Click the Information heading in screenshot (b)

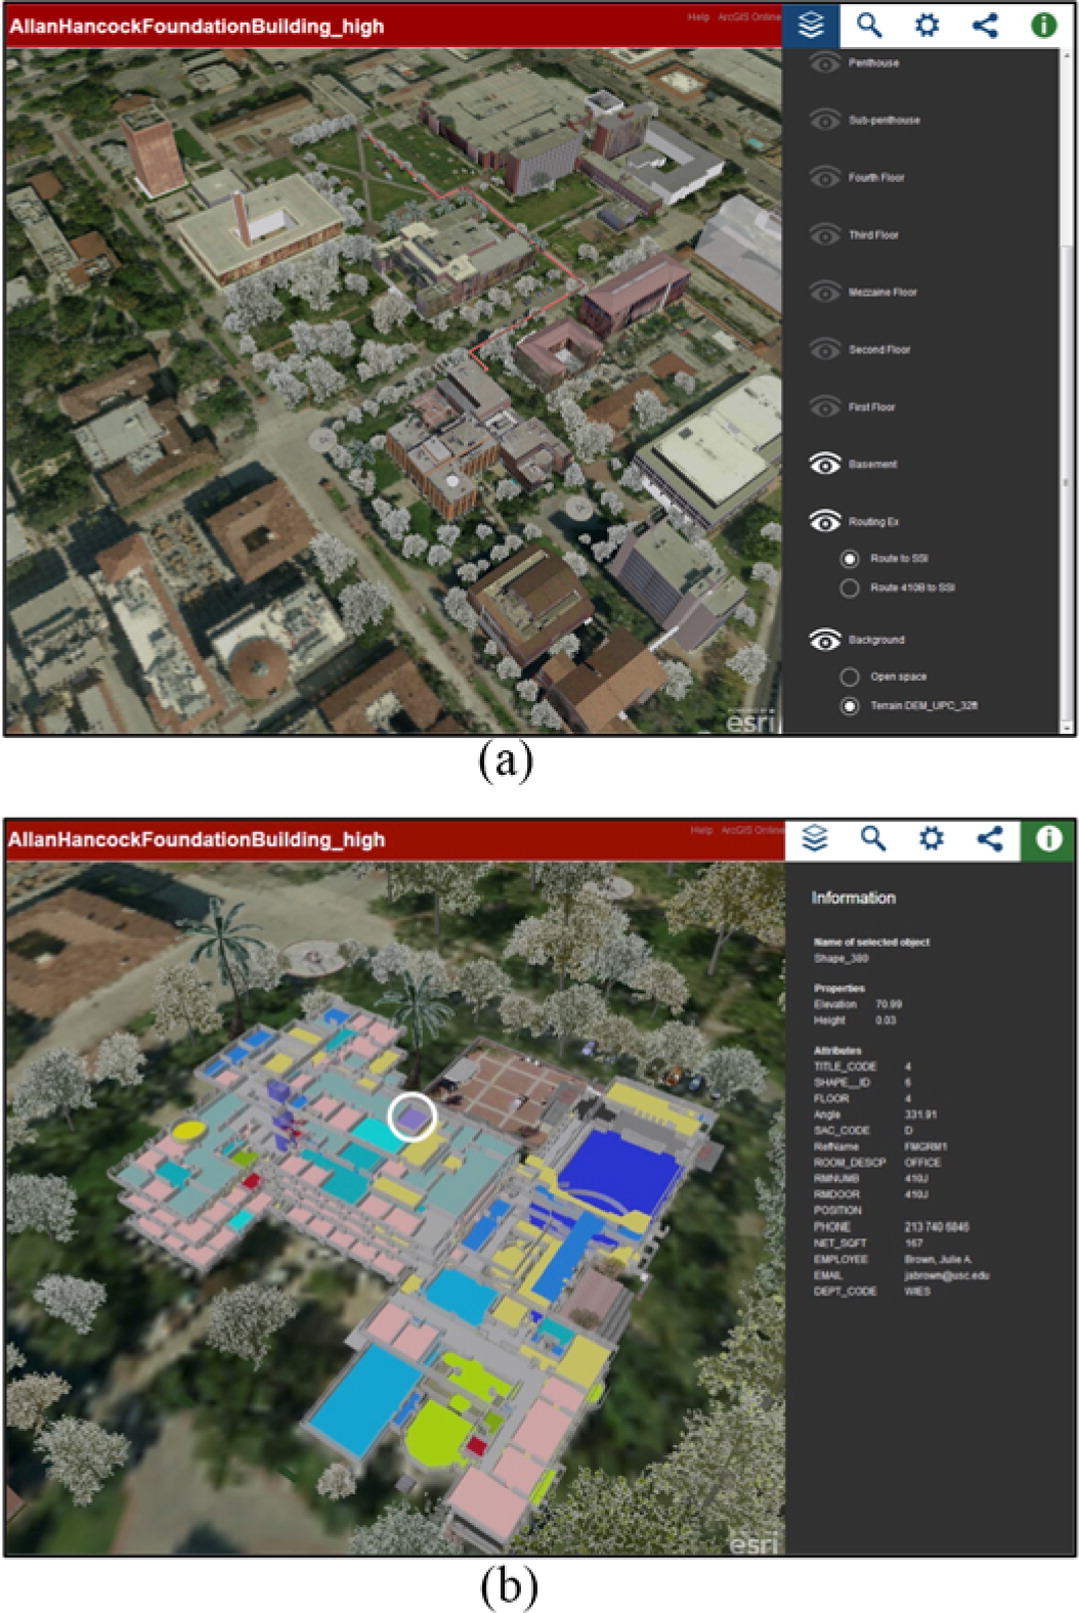click(x=853, y=898)
